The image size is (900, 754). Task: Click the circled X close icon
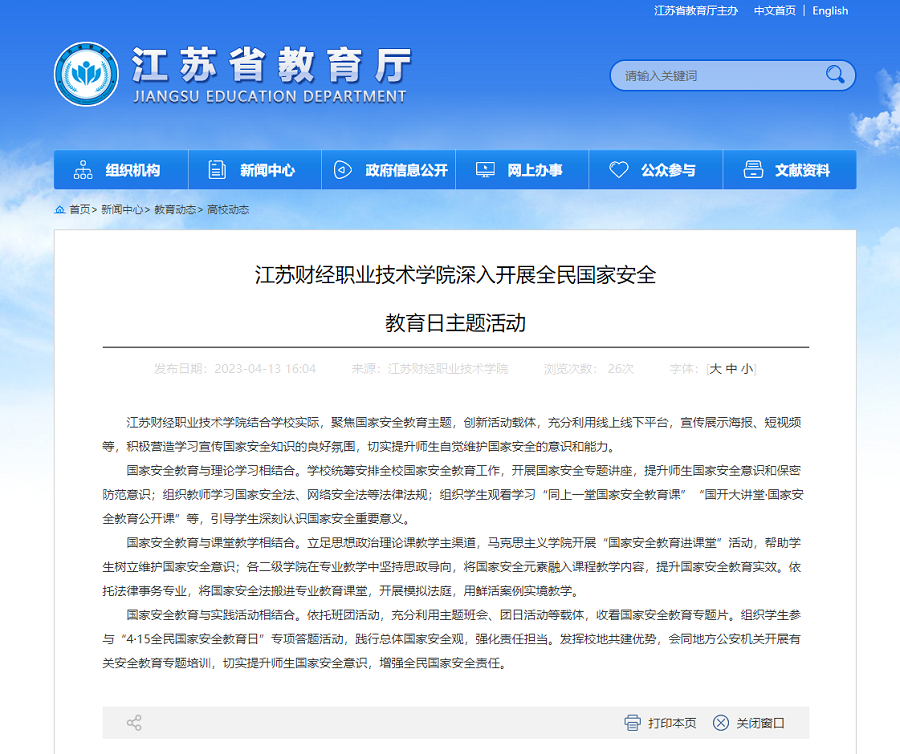tap(721, 722)
